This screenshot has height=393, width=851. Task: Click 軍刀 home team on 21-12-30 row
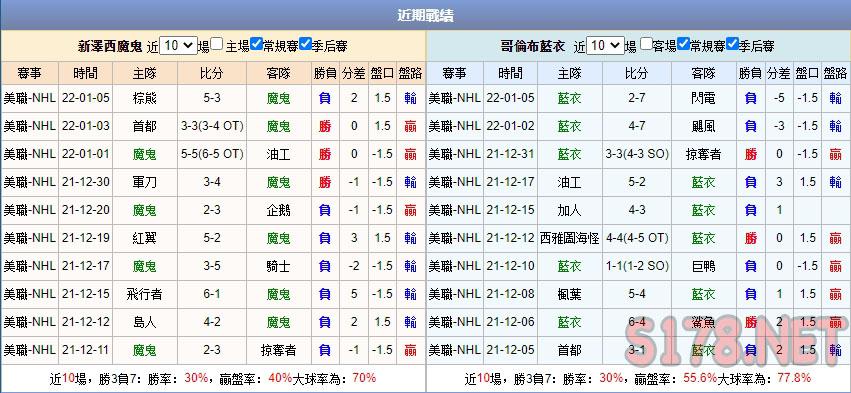[x=145, y=182]
